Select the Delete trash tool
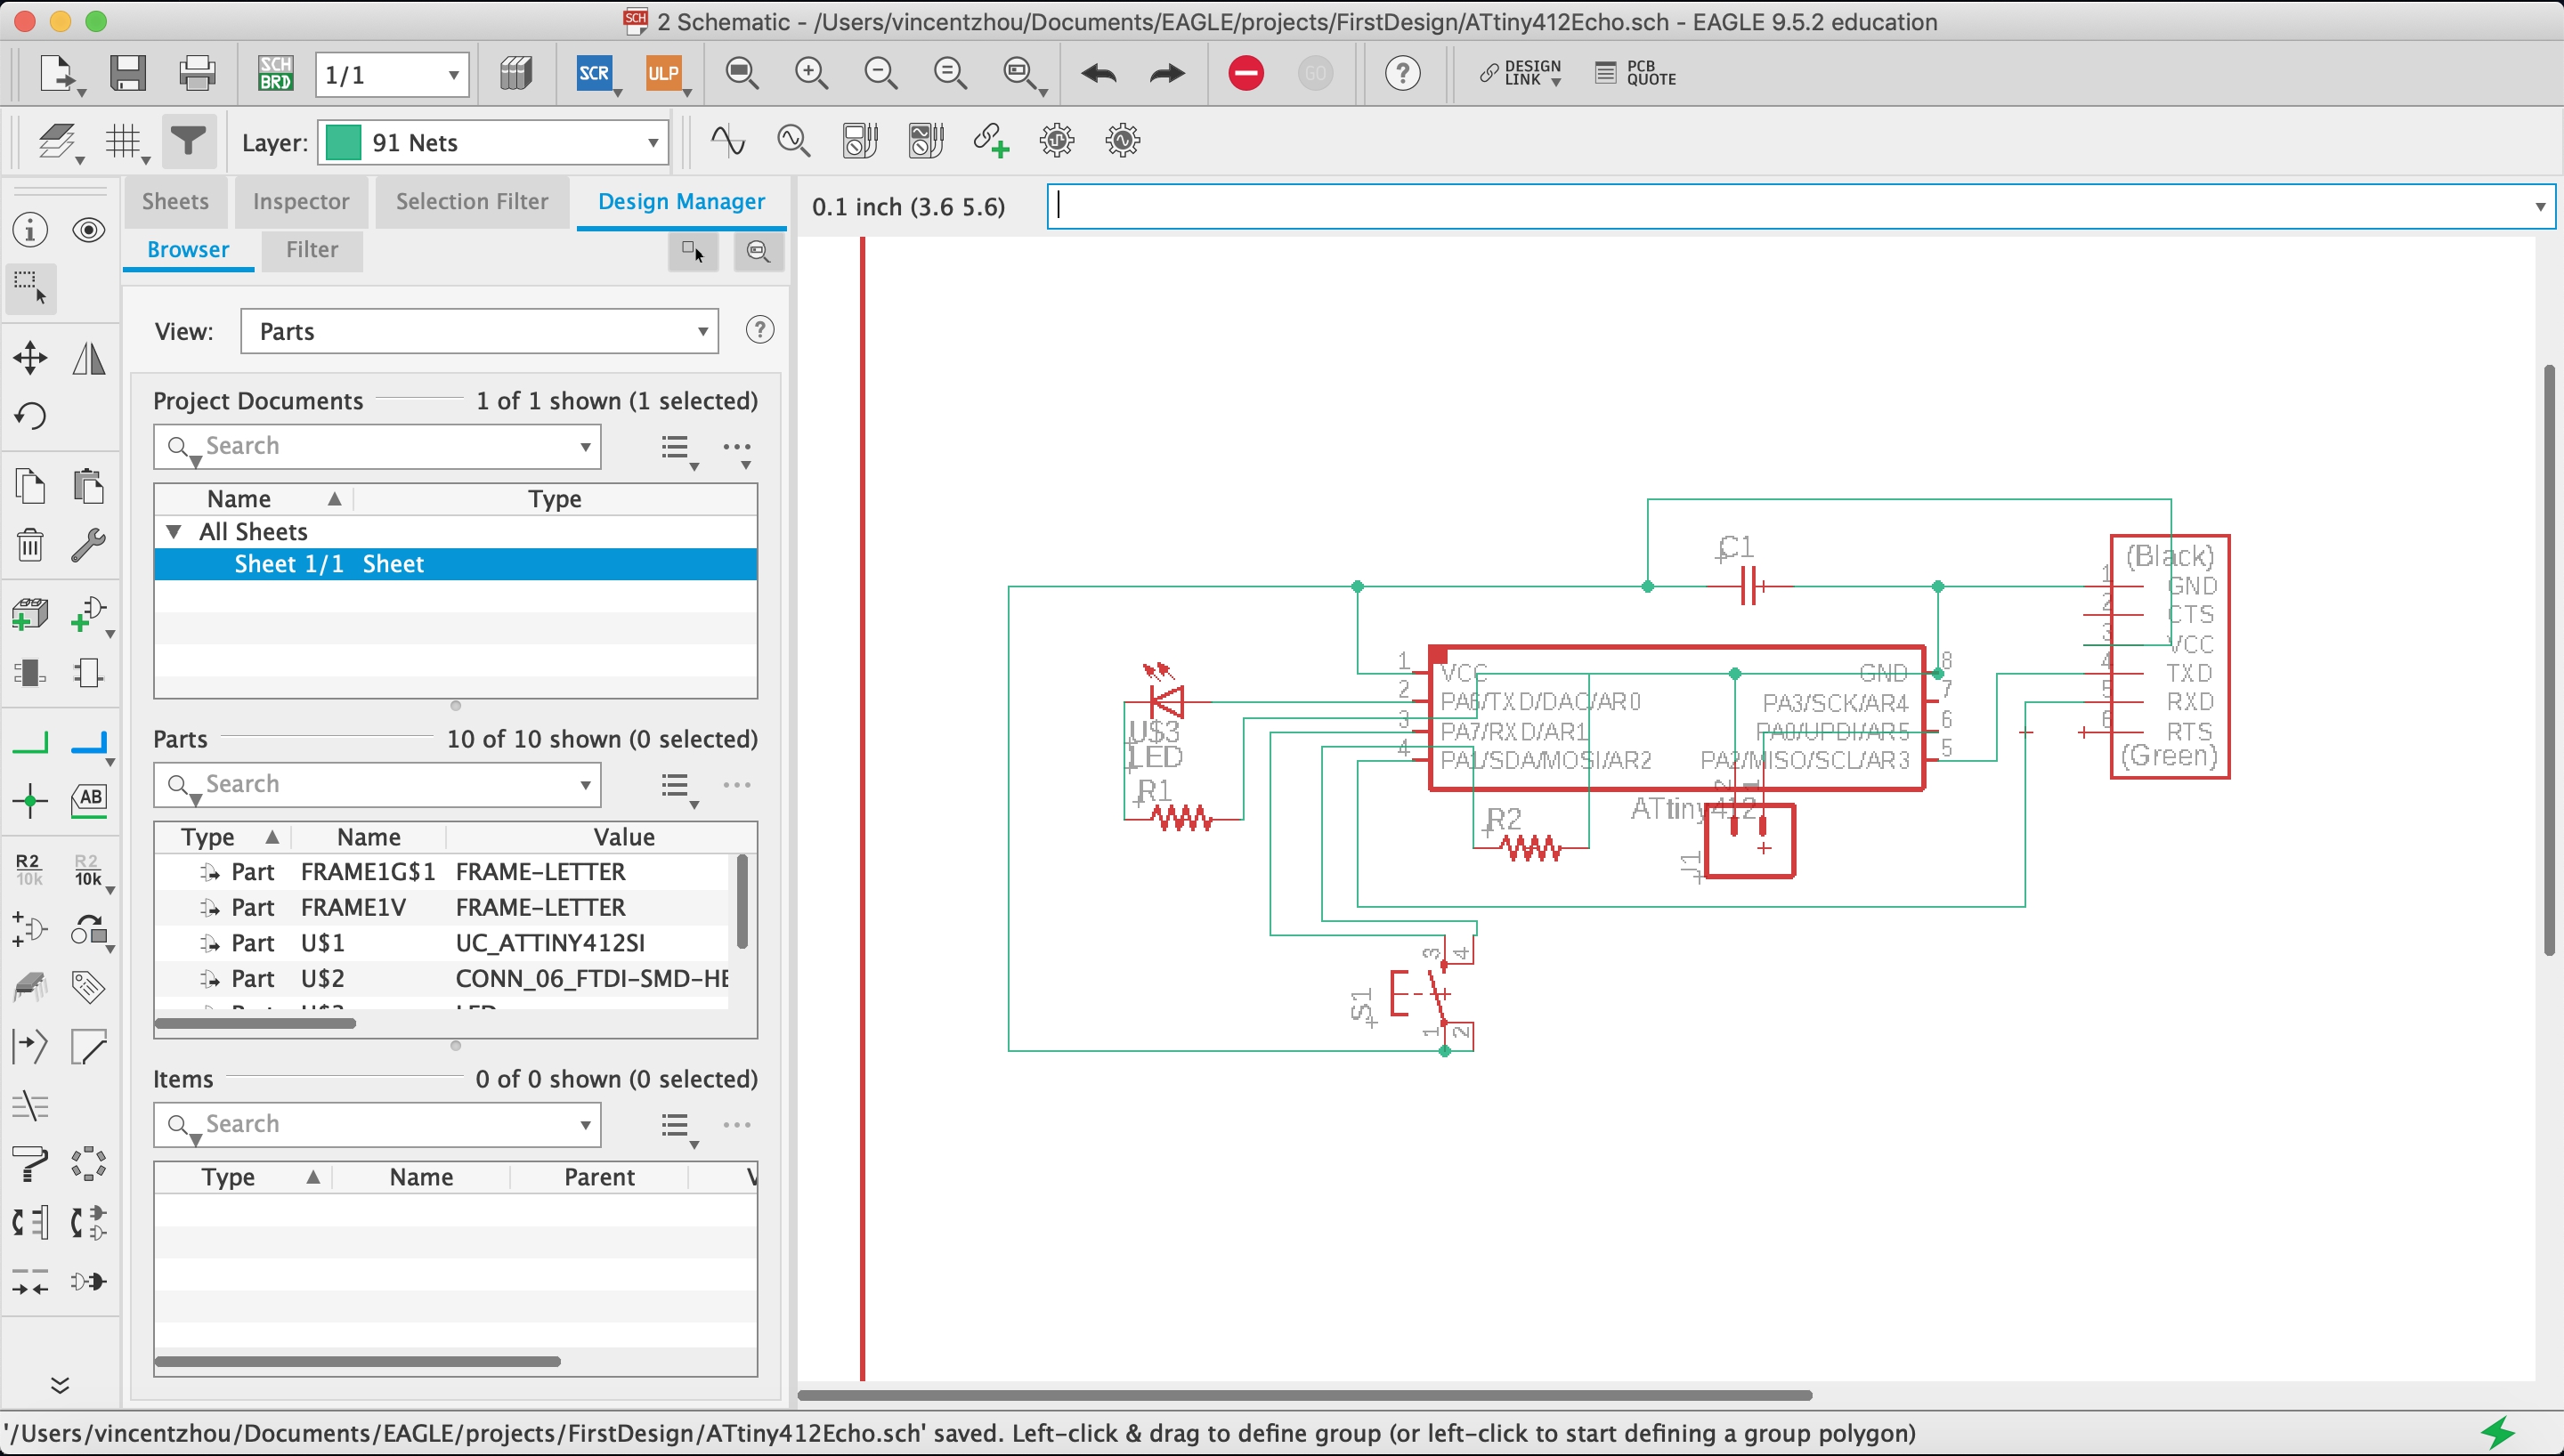The height and width of the screenshot is (1456, 2564). 30,545
